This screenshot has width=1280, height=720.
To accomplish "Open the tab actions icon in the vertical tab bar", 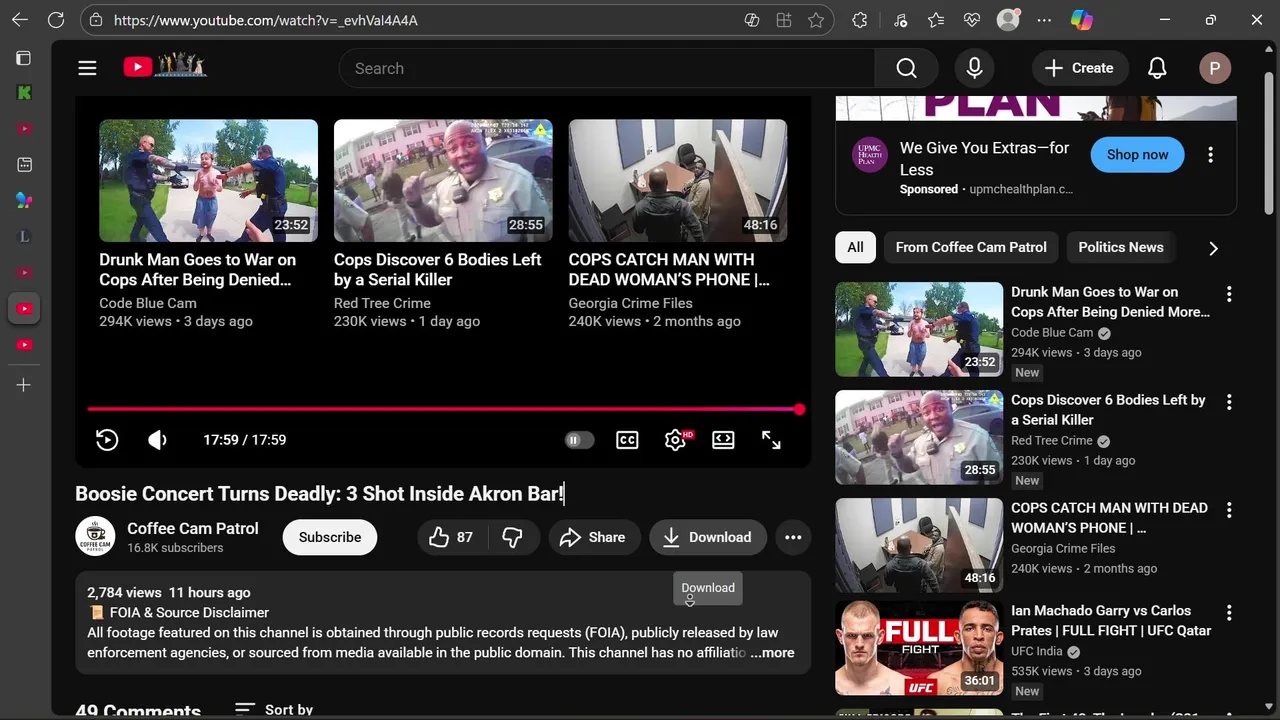I will [24, 58].
